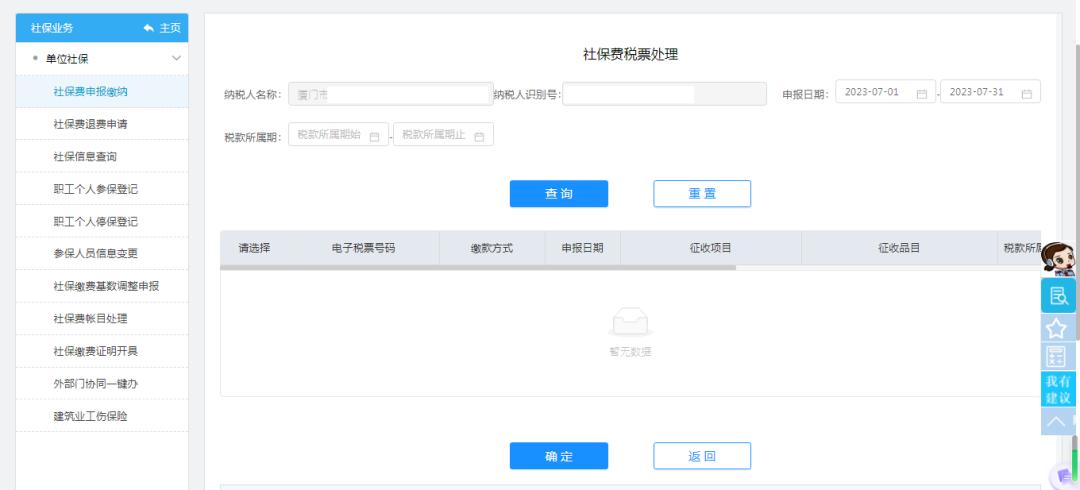Click the 征收品目 column header

(899, 248)
